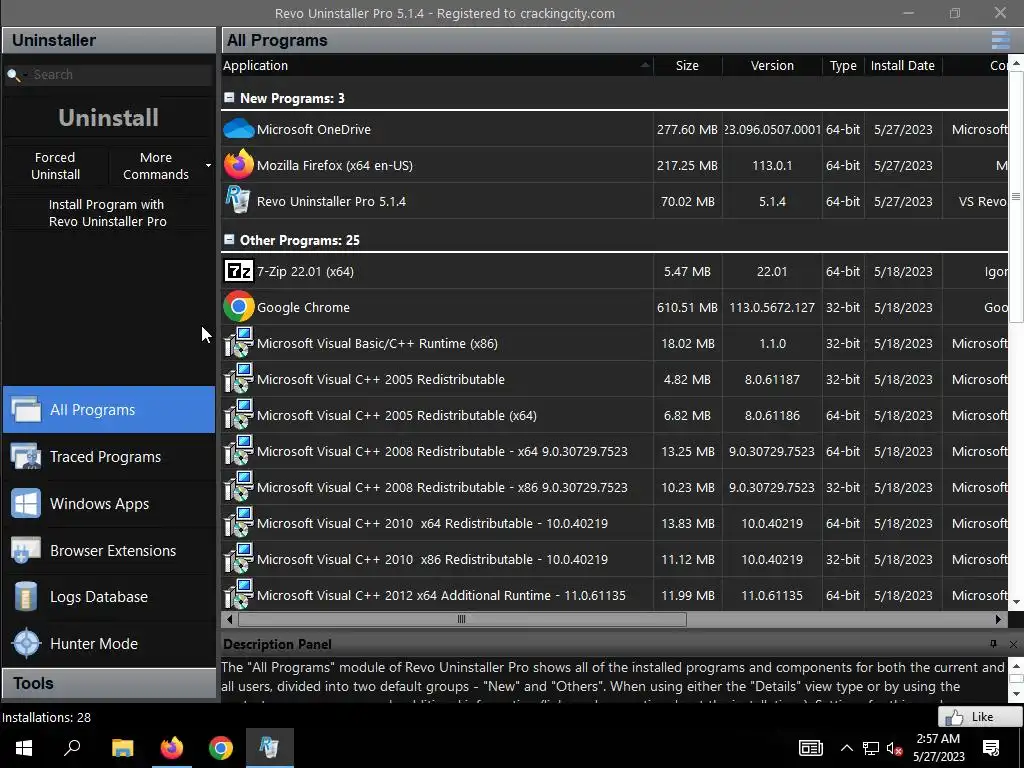Click the More Commands button
1024x768 pixels.
(155, 166)
